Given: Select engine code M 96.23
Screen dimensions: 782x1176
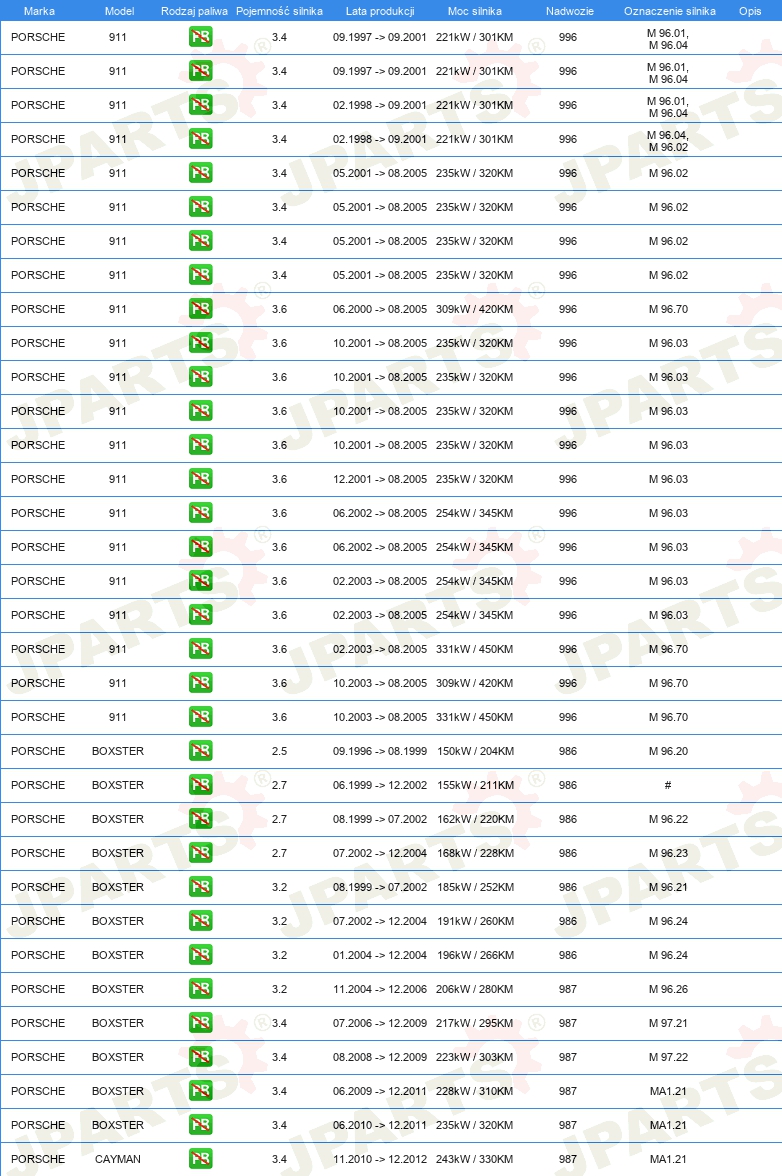Looking at the screenshot, I should click(x=668, y=853).
